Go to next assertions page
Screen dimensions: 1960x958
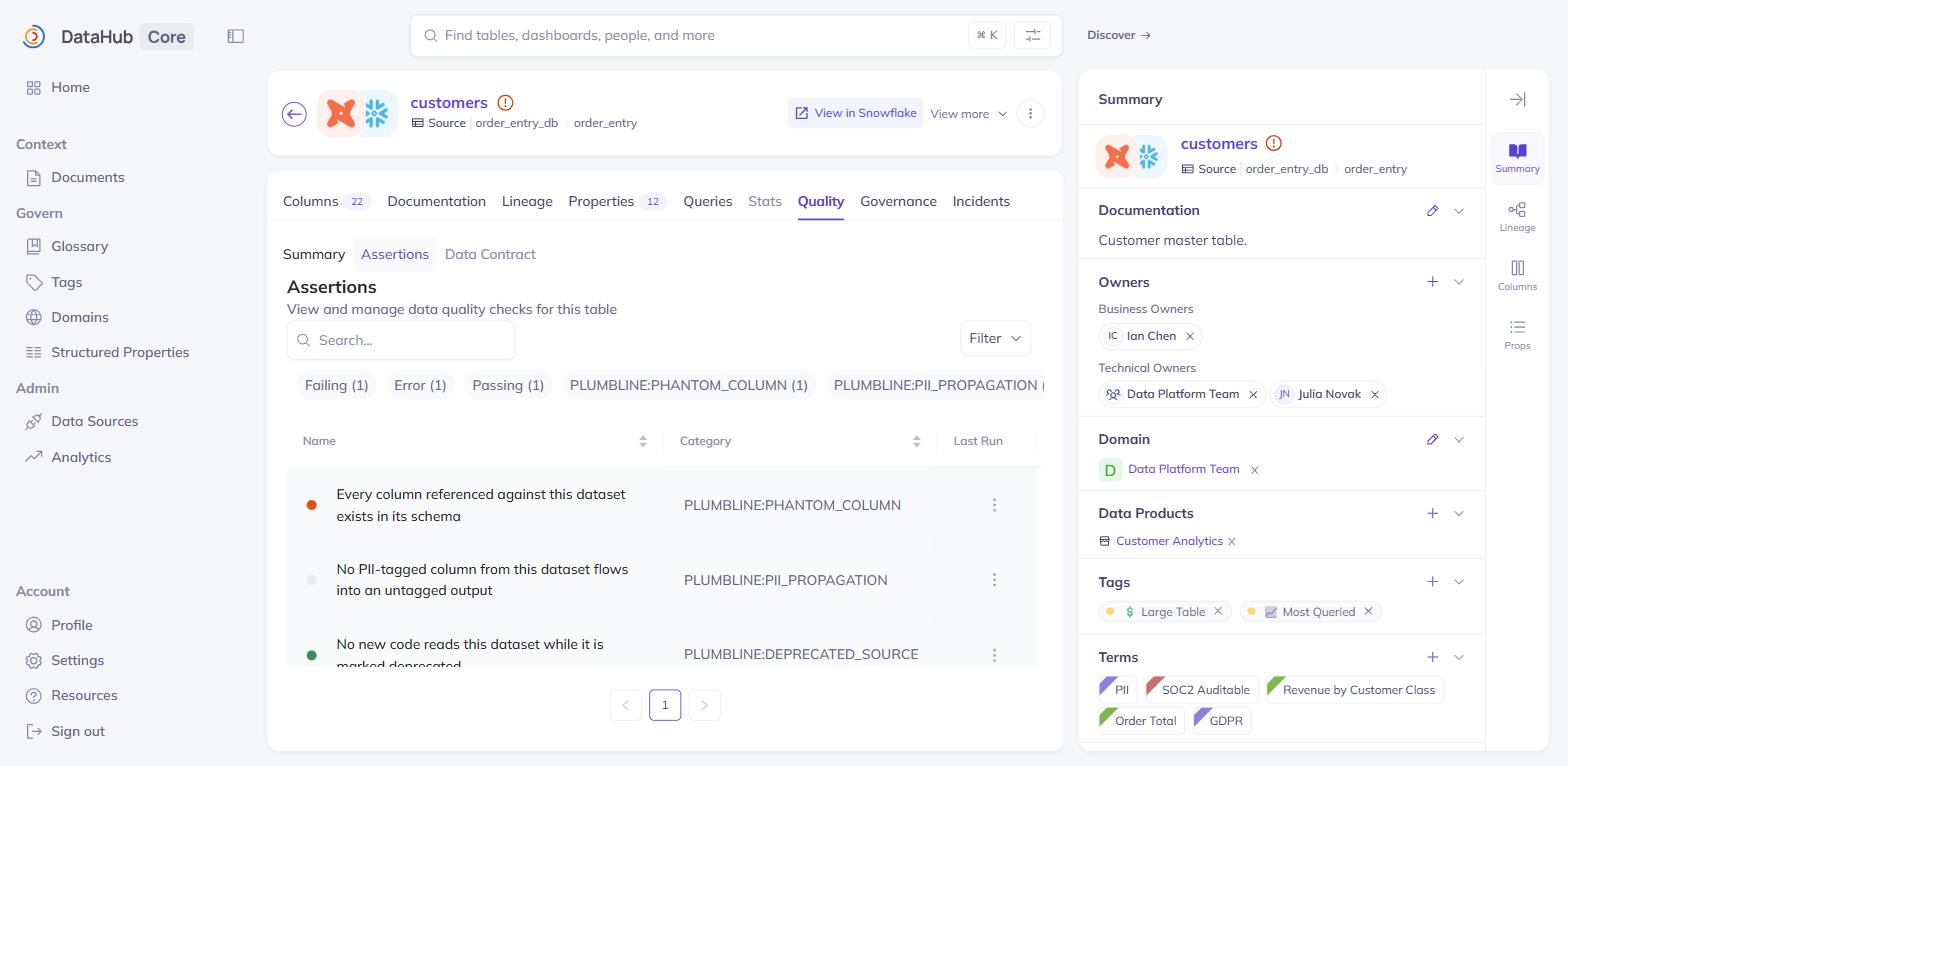click(705, 706)
